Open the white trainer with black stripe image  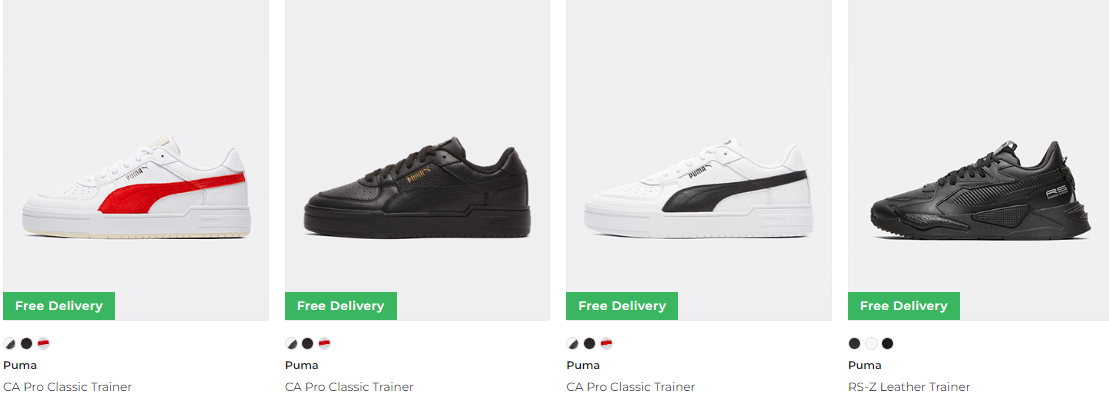coord(699,160)
